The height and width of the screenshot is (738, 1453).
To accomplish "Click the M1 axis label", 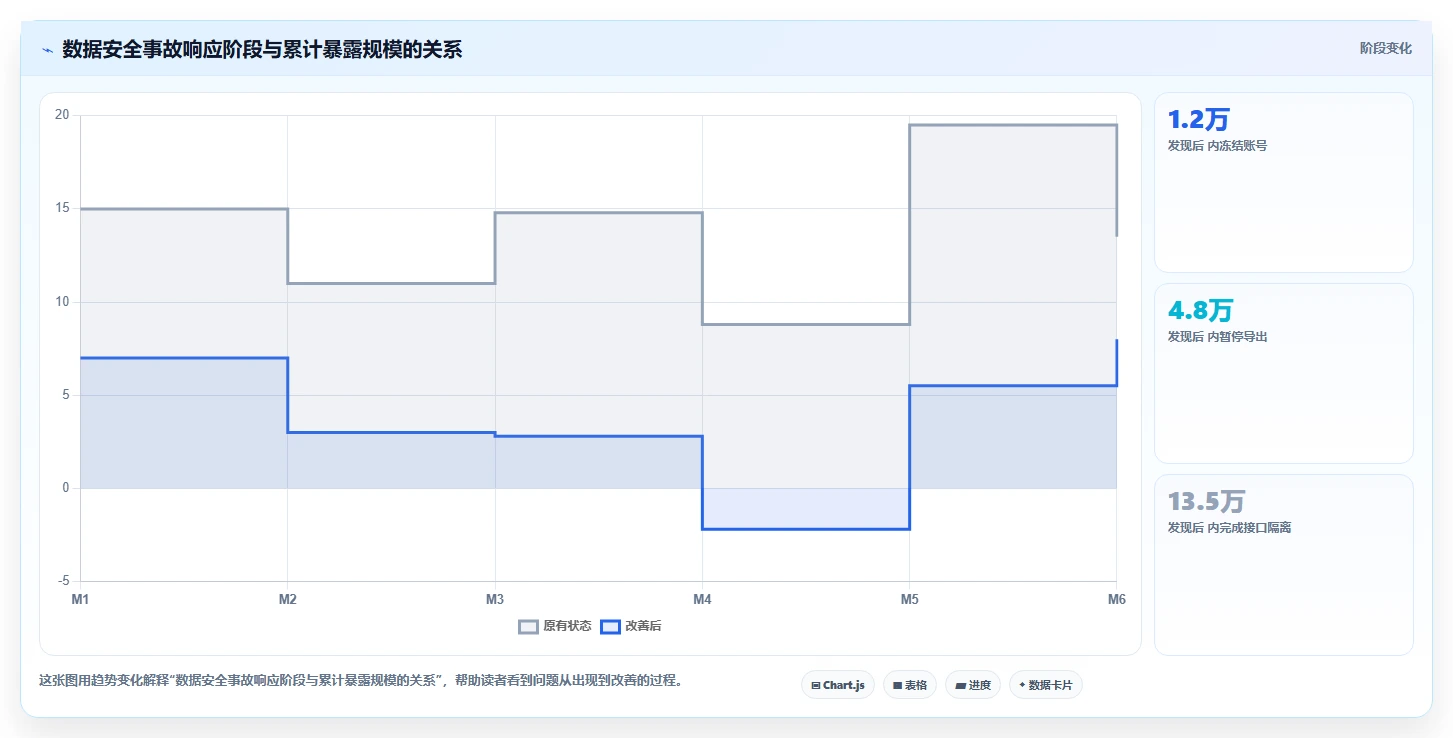I will (80, 600).
